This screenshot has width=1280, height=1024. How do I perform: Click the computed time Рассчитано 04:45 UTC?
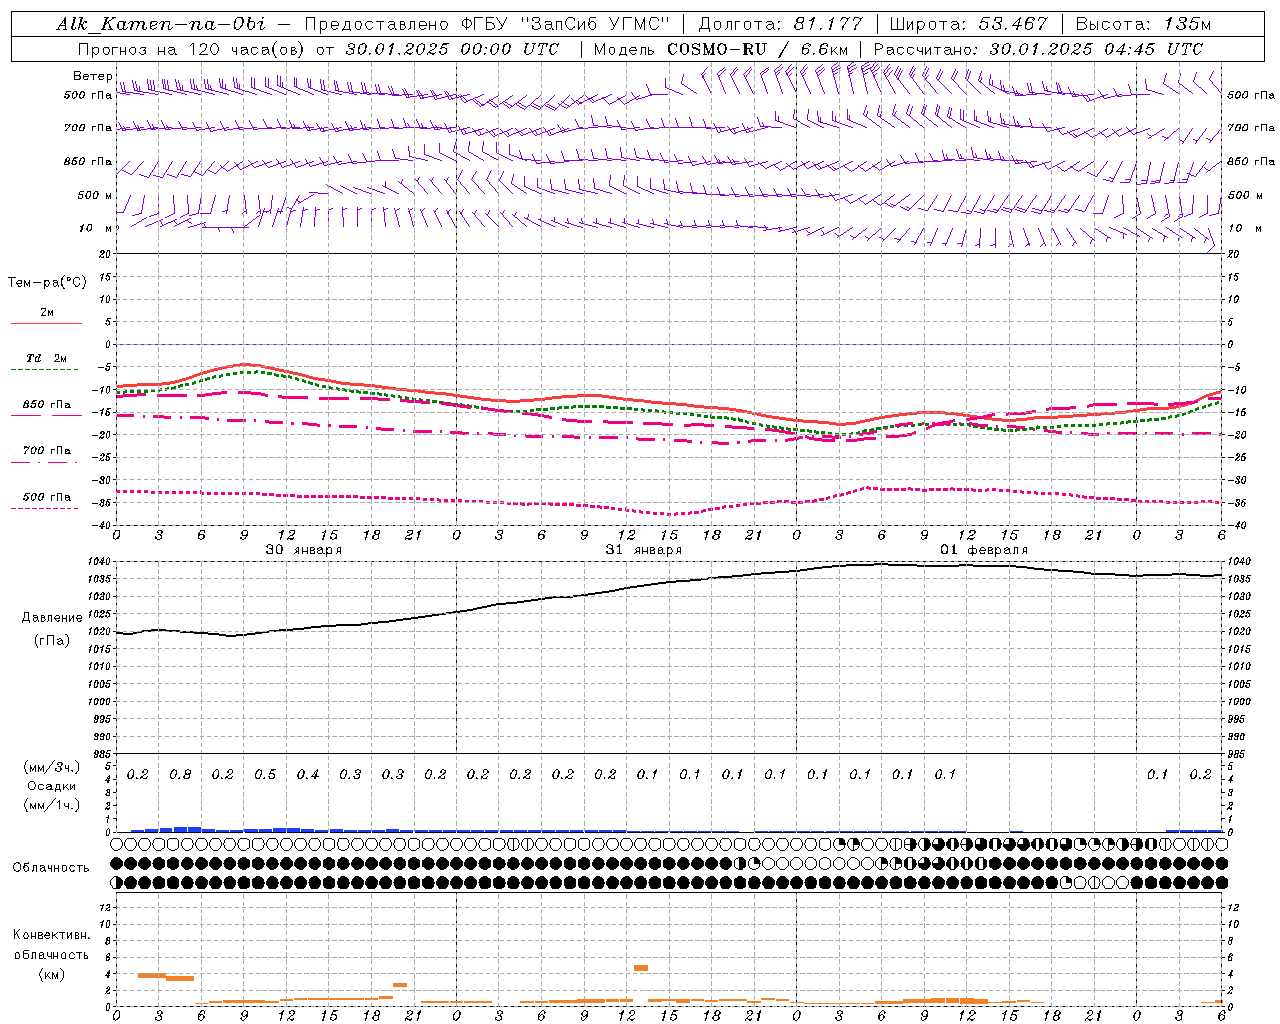point(1038,49)
